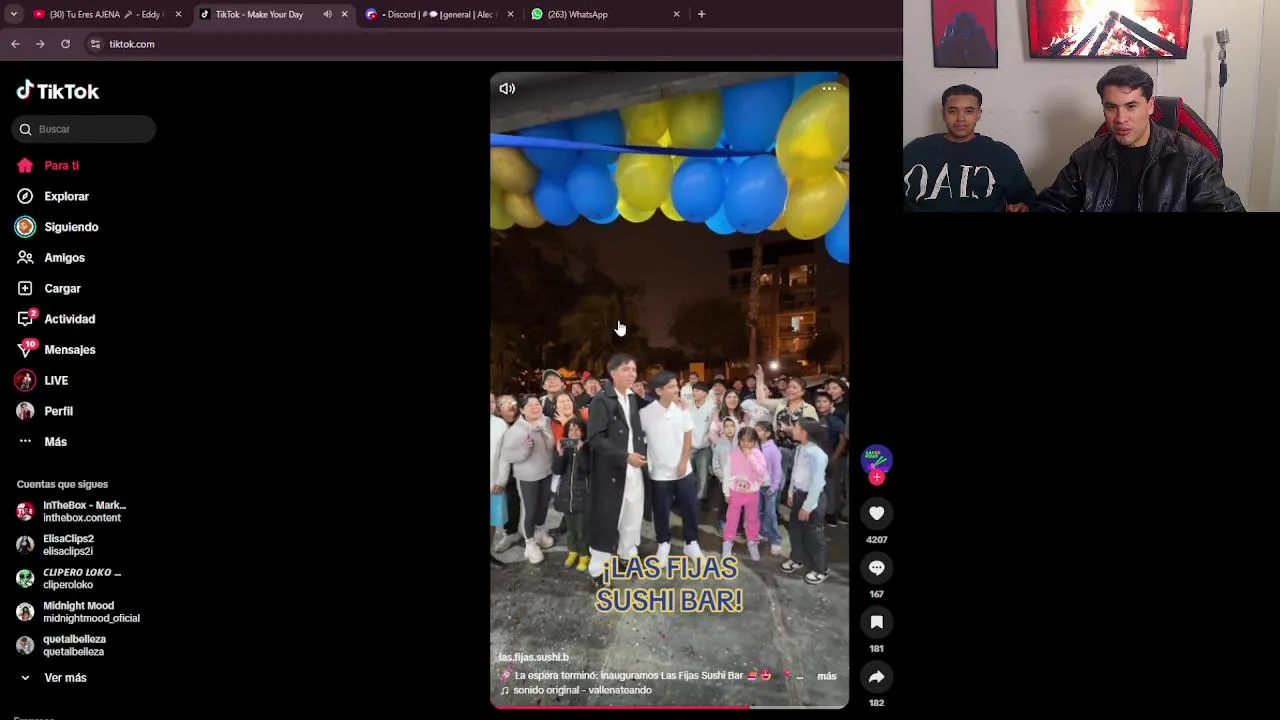Click the Cargar plus icon
The image size is (1280, 720).
pyautogui.click(x=25, y=289)
